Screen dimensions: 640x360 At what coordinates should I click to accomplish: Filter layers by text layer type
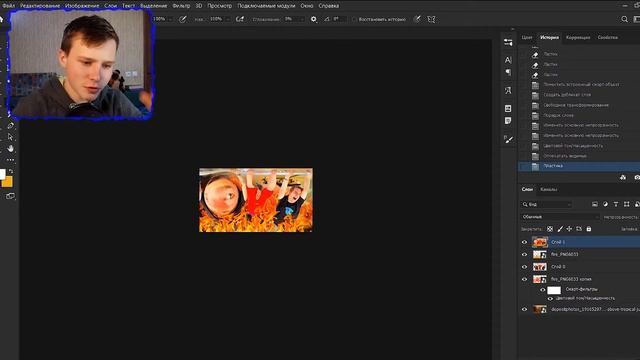(x=616, y=204)
